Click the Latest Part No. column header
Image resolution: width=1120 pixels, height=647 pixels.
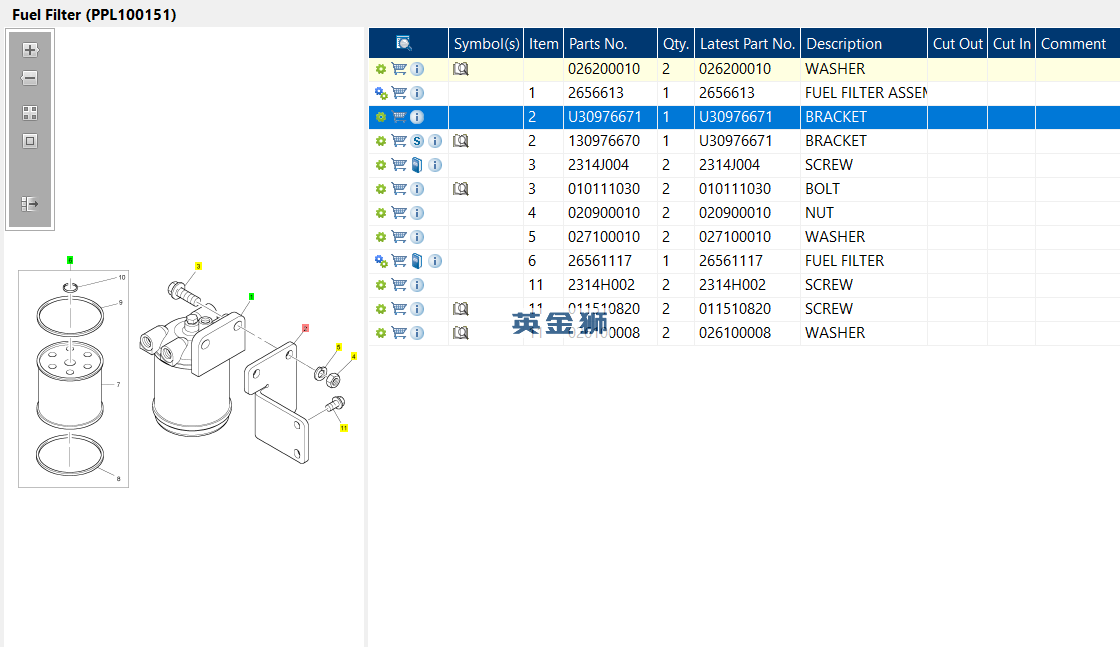747,43
